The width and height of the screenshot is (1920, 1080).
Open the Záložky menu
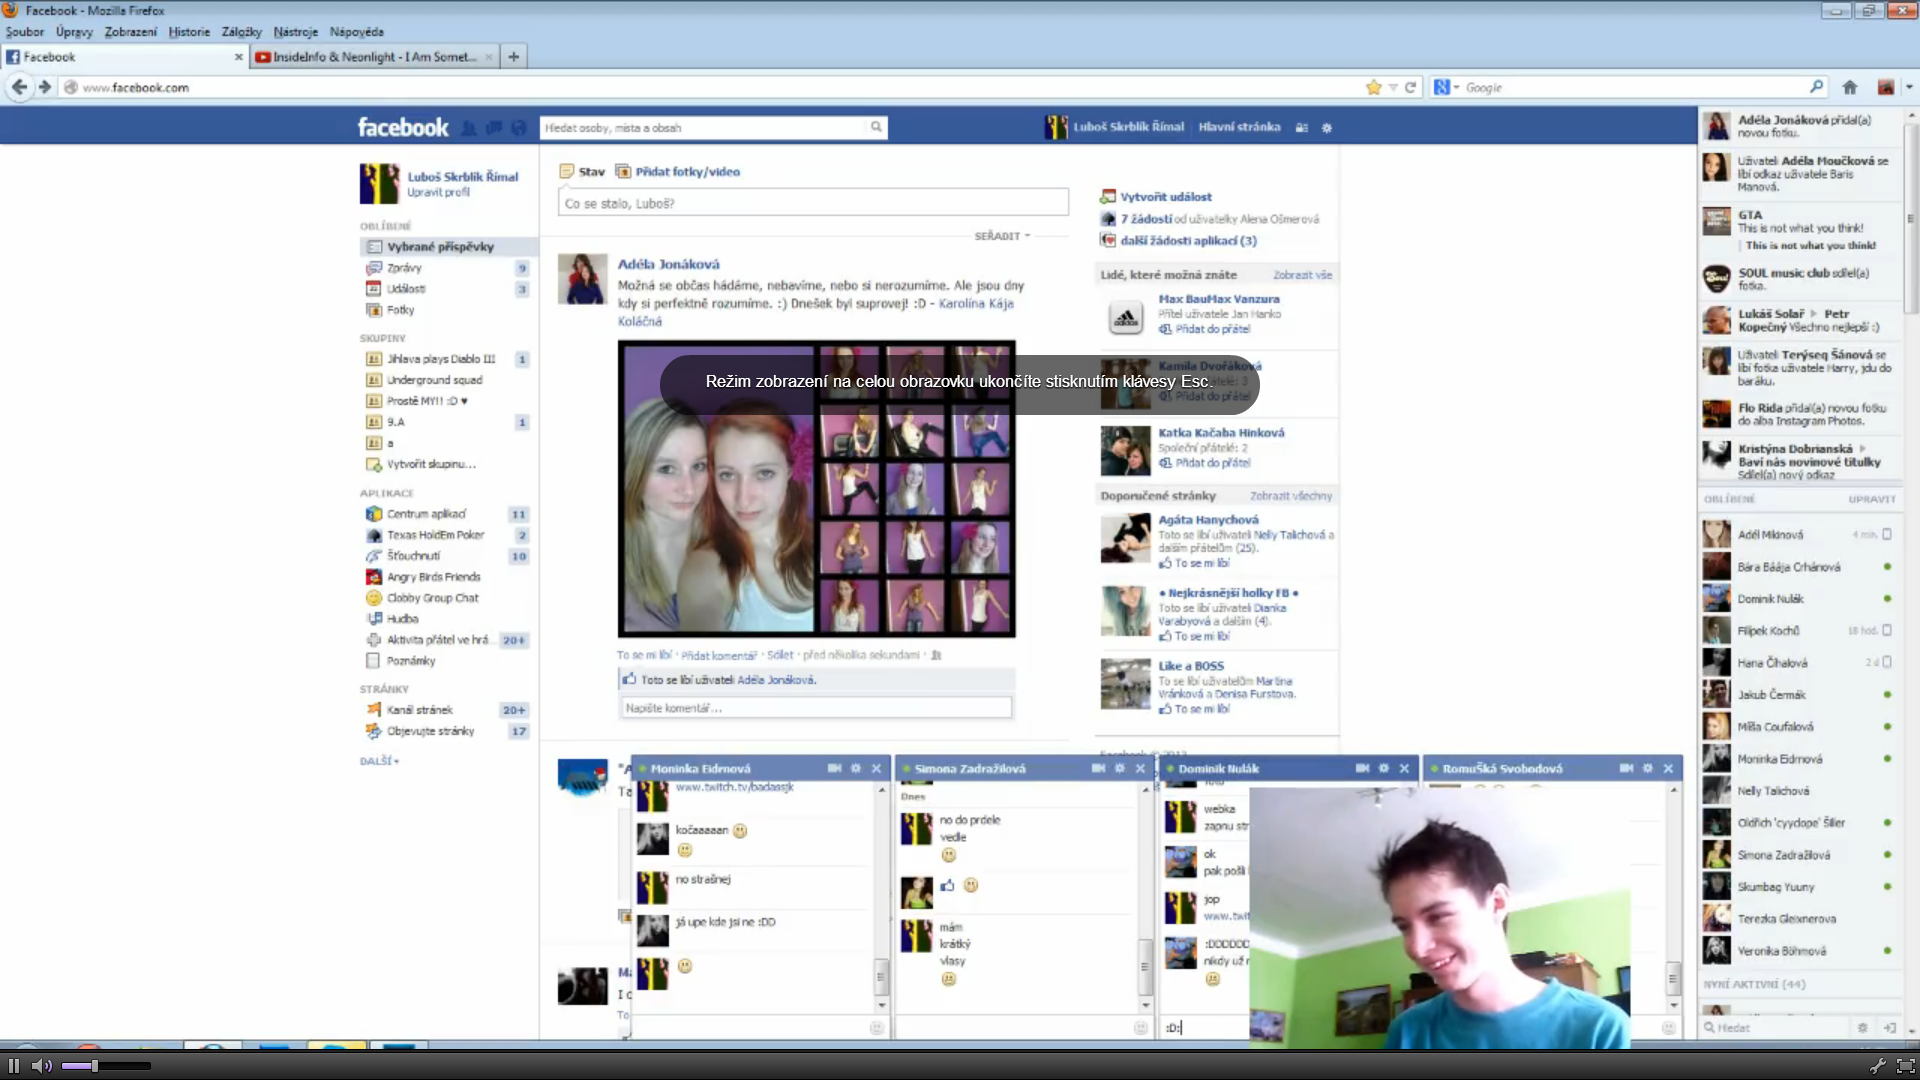point(241,32)
